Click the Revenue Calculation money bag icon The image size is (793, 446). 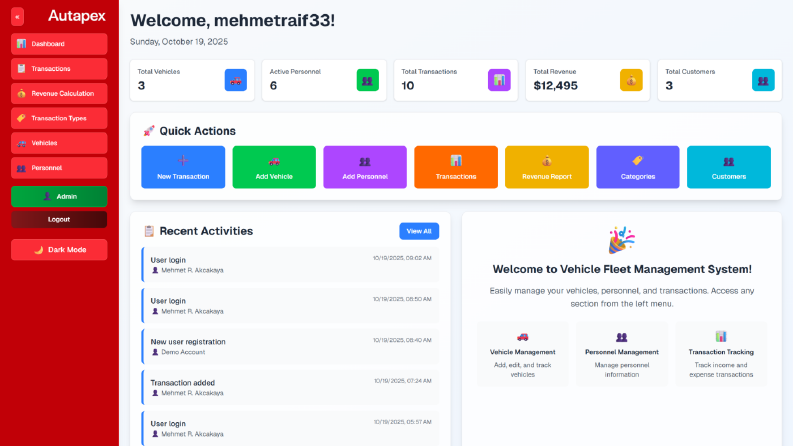pyautogui.click(x=21, y=94)
